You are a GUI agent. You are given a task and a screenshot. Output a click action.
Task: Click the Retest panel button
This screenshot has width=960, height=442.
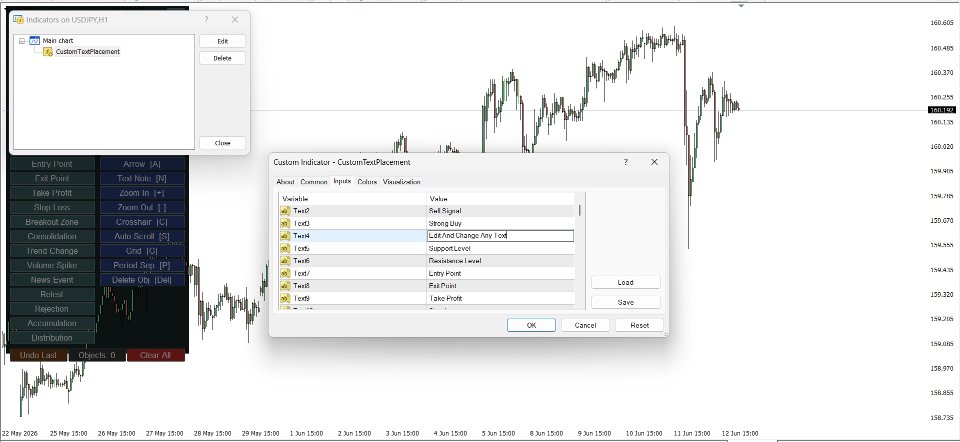[x=52, y=294]
